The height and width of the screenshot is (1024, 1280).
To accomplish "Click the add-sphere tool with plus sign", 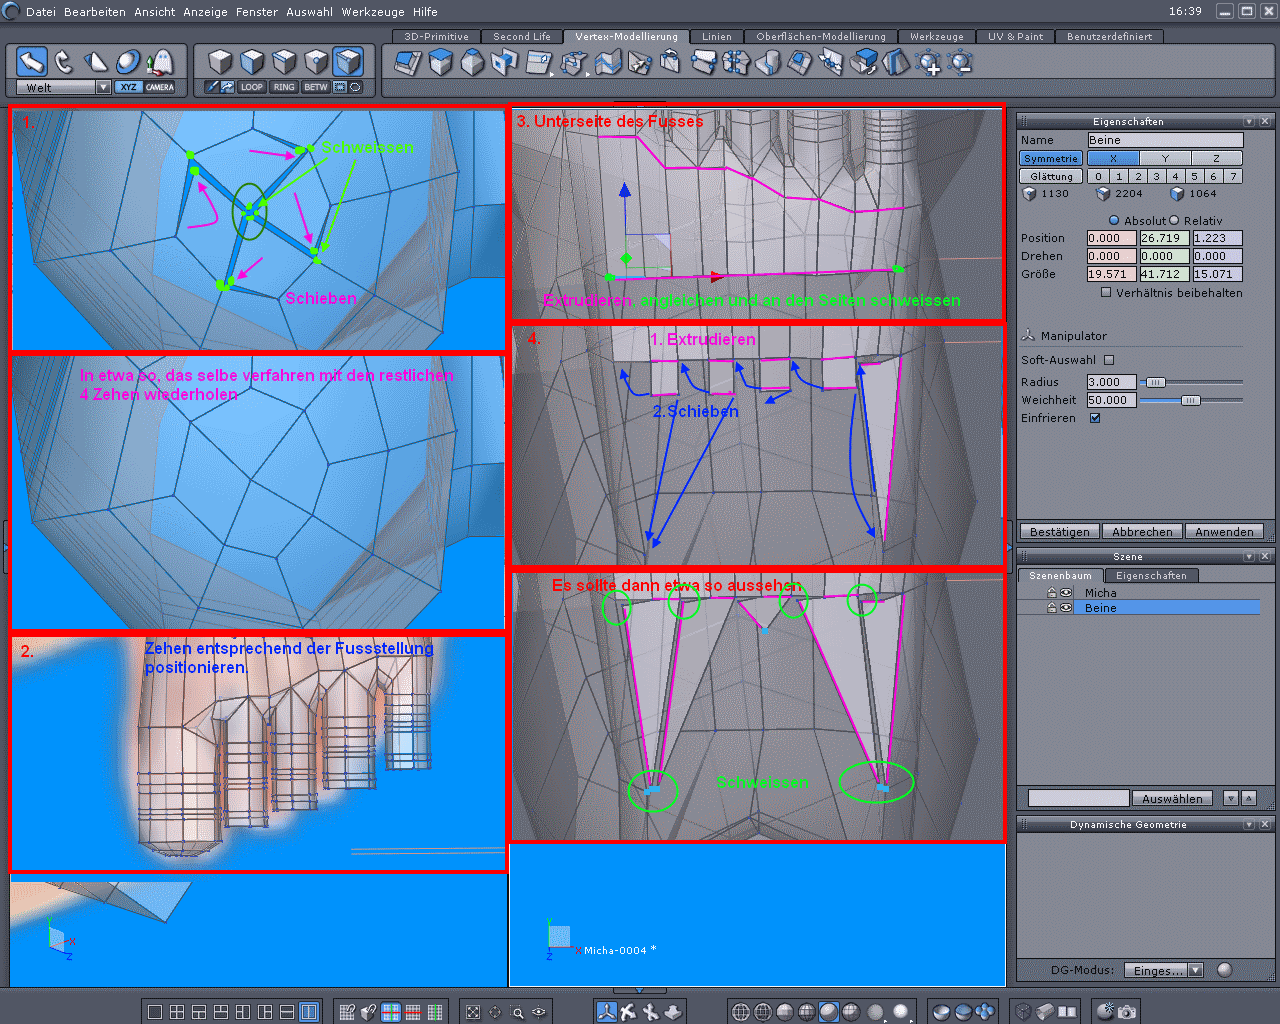I will [929, 63].
